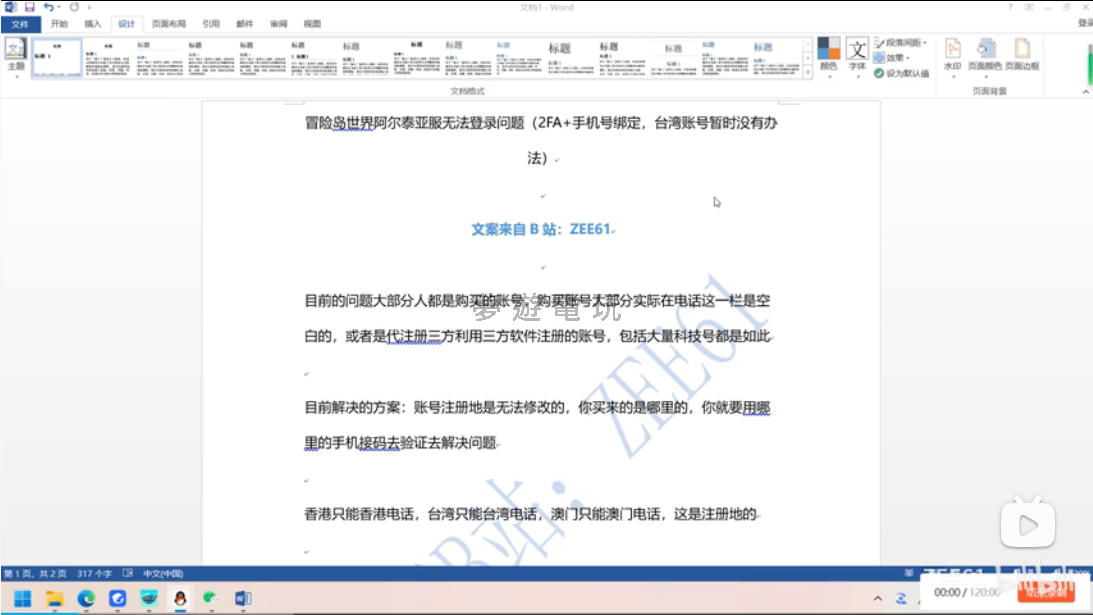Switch to the References (引用) tab

211,24
